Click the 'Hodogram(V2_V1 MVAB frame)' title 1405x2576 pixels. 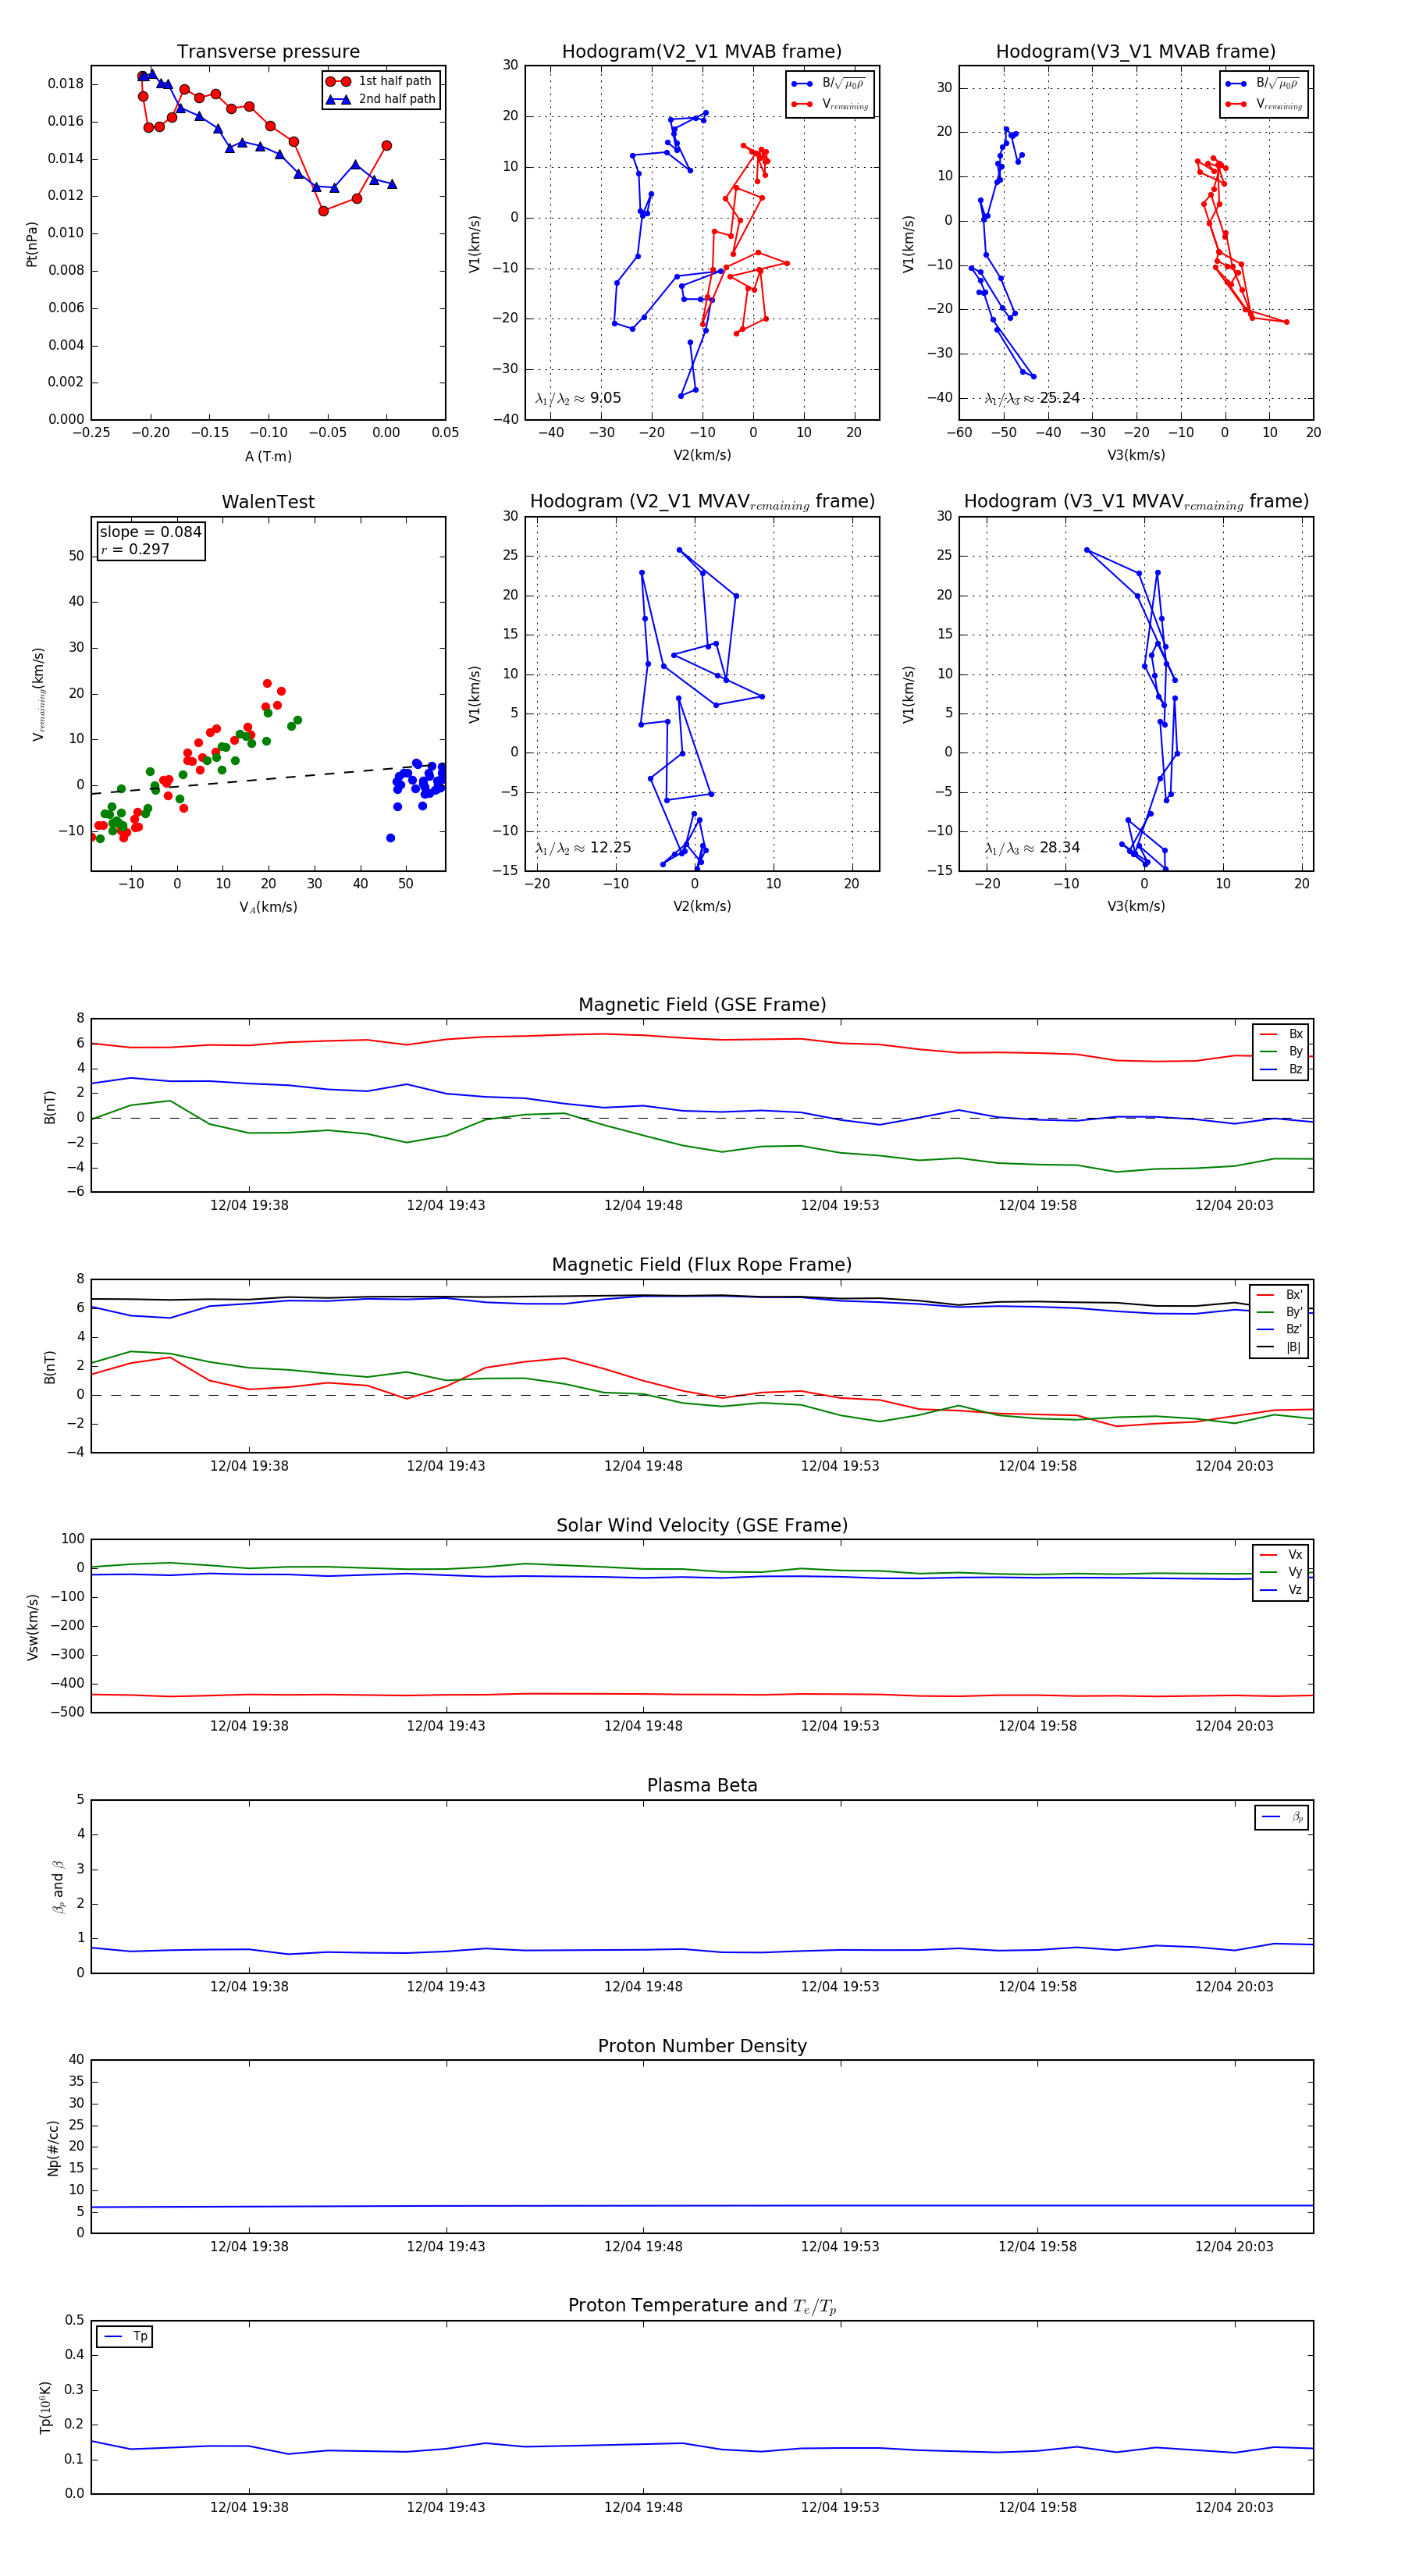pos(701,52)
